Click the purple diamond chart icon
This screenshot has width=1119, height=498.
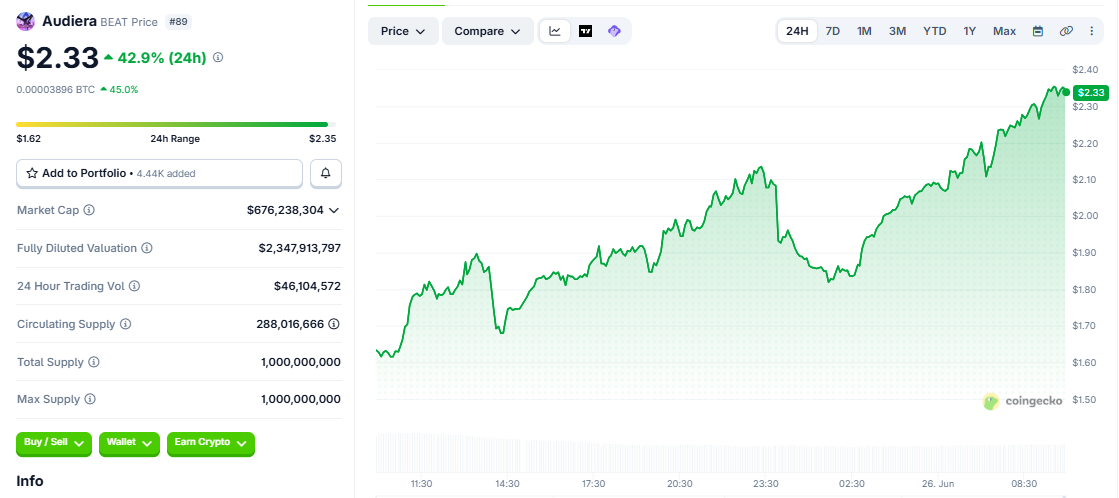[x=614, y=31]
